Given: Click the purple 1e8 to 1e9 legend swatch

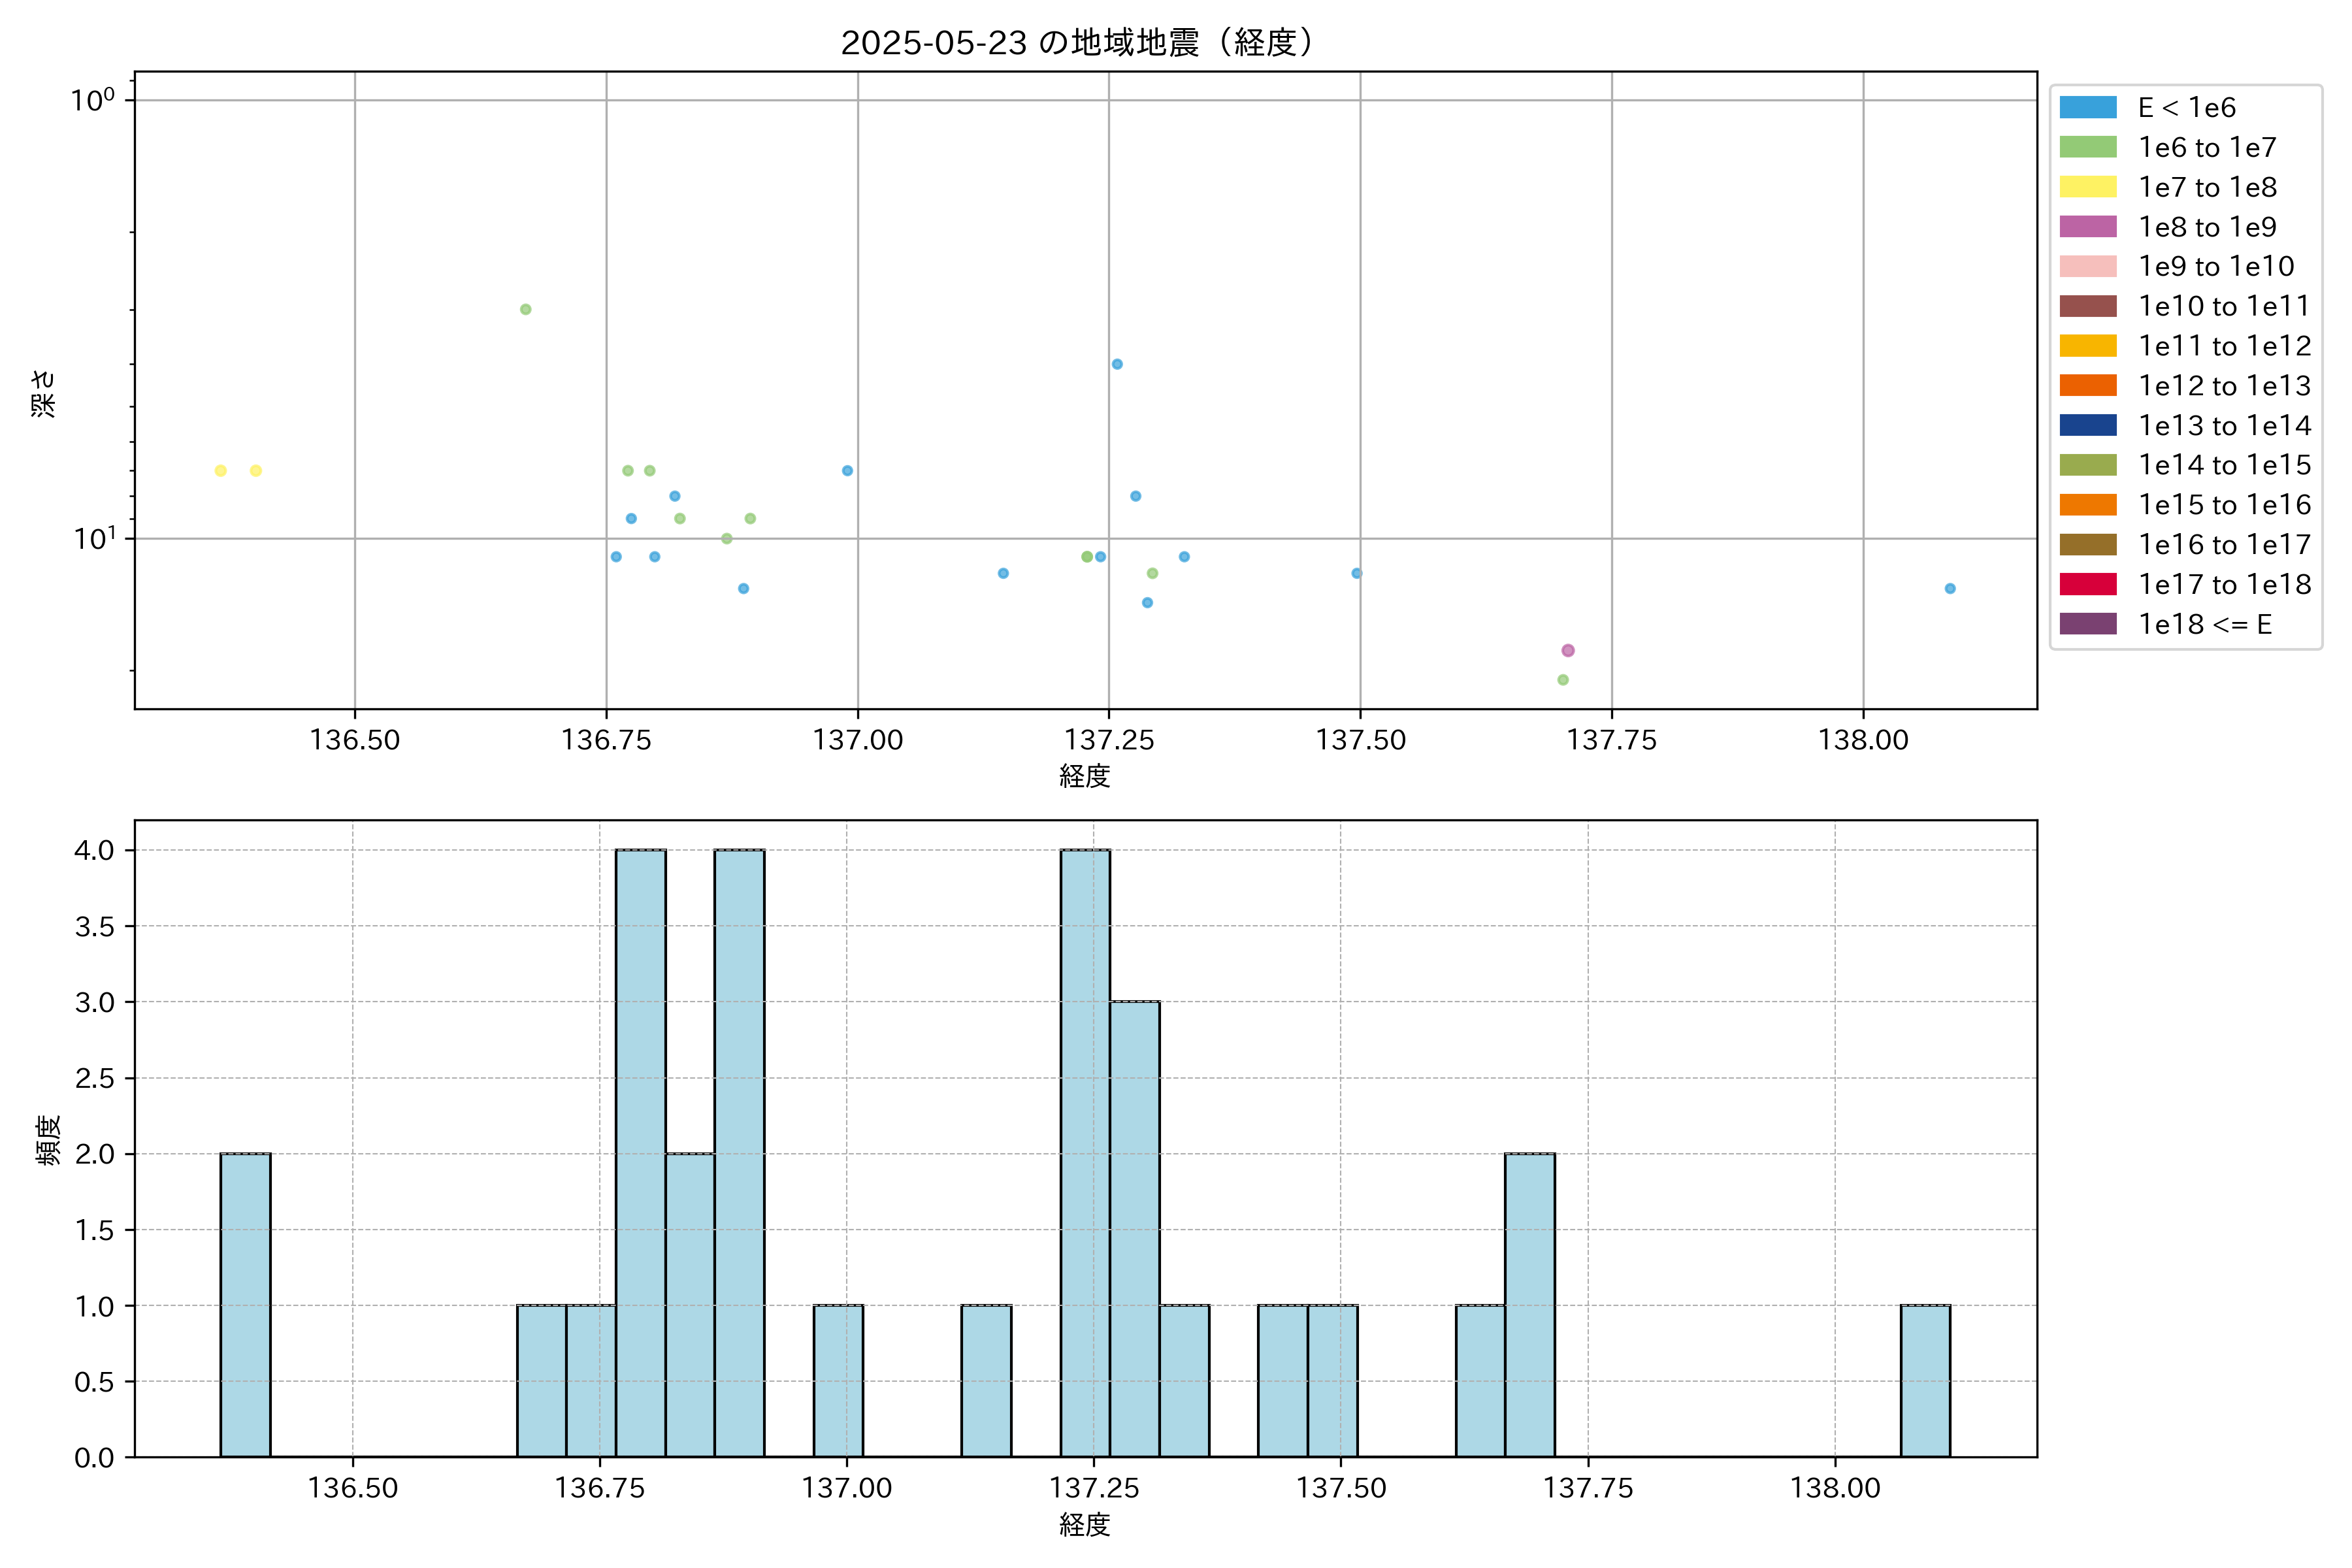Looking at the screenshot, I should click(x=2088, y=227).
